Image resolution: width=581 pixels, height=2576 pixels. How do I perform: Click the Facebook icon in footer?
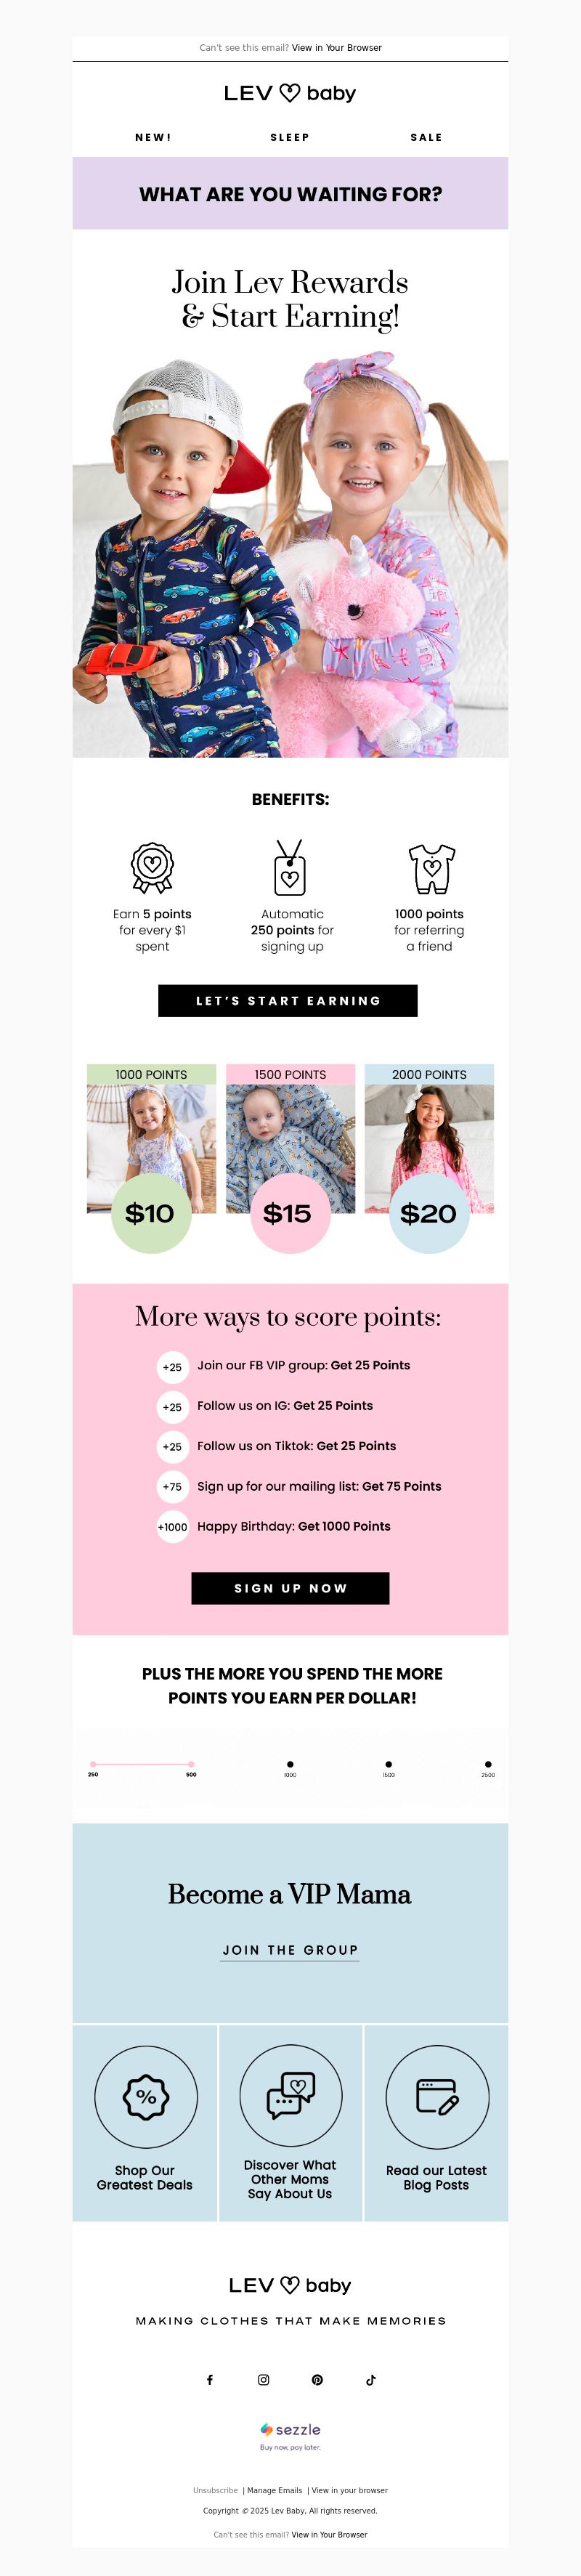click(210, 2380)
